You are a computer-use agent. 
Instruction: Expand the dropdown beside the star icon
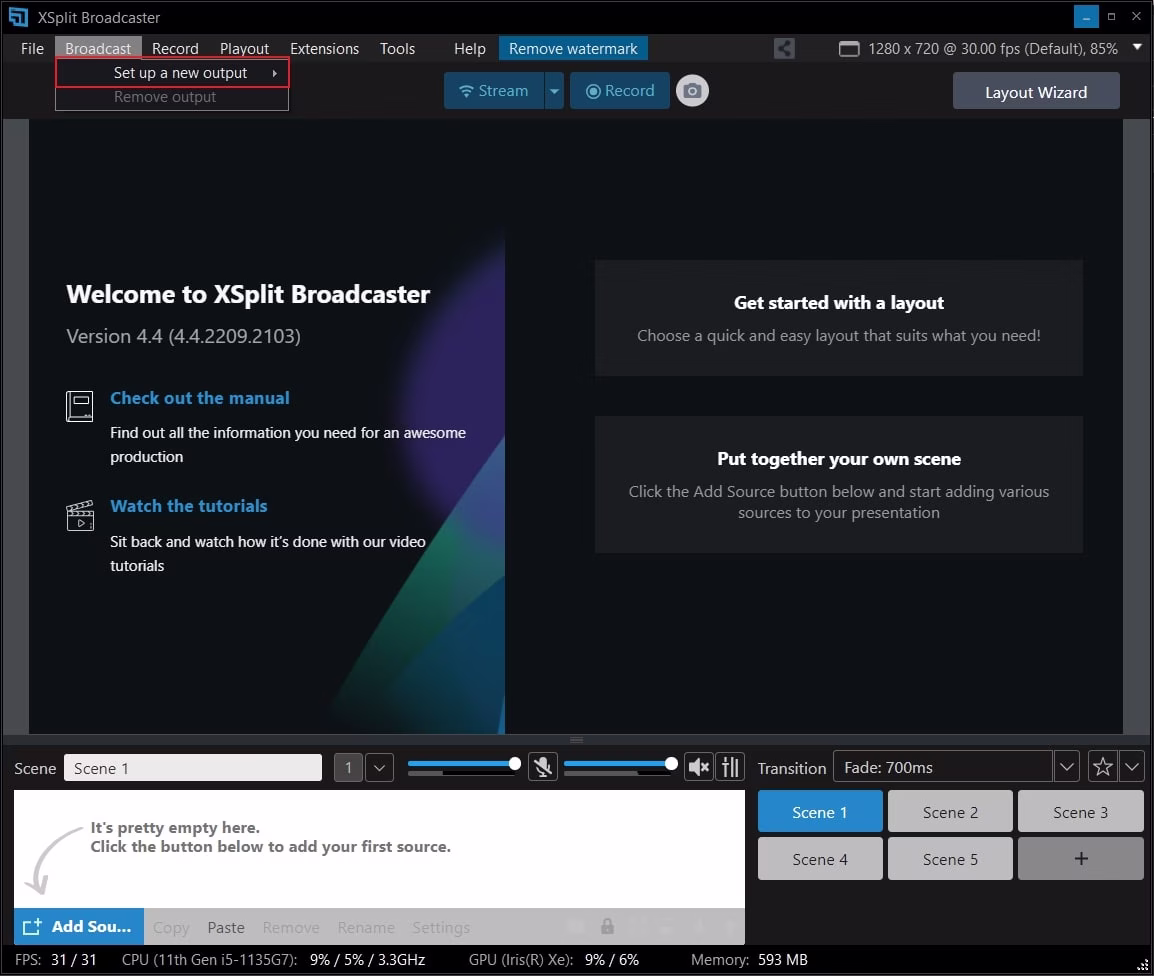click(1132, 767)
